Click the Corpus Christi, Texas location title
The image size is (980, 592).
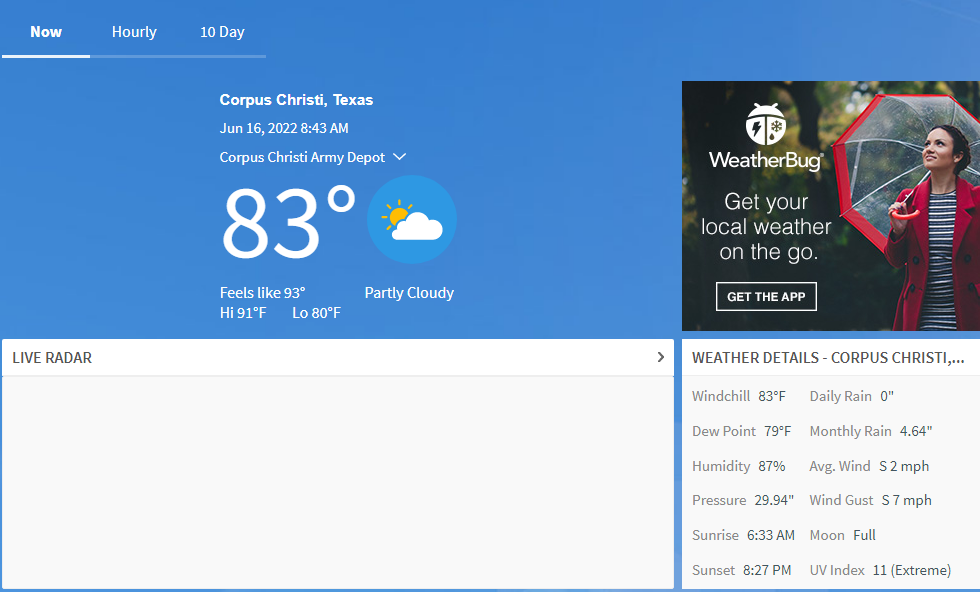296,100
